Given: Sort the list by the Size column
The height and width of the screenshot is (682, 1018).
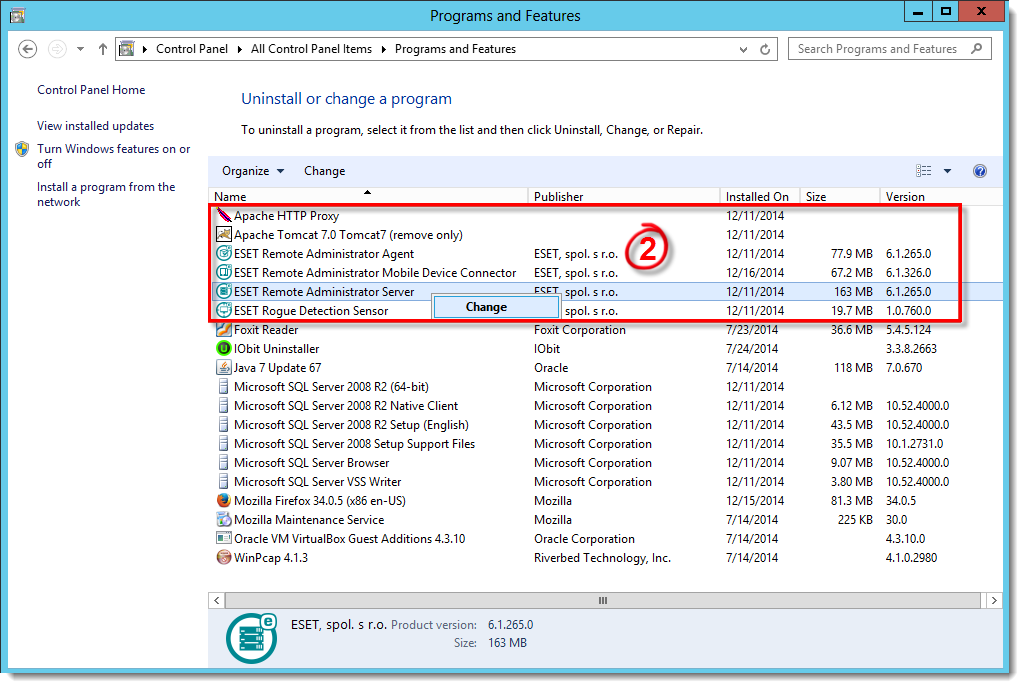Looking at the screenshot, I should coord(839,196).
